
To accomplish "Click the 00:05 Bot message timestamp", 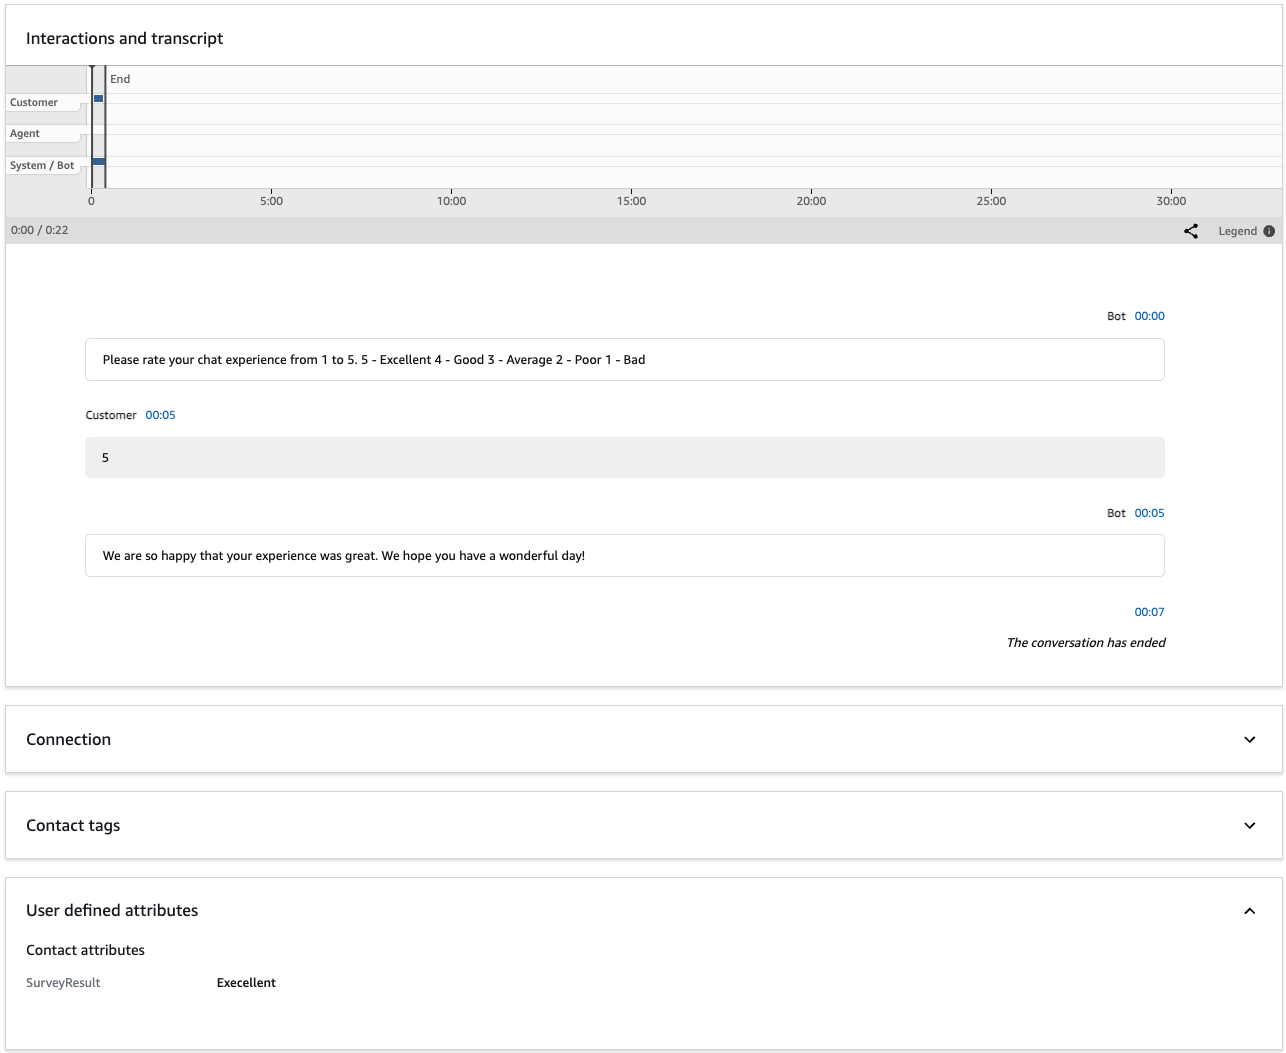I will pos(1149,513).
